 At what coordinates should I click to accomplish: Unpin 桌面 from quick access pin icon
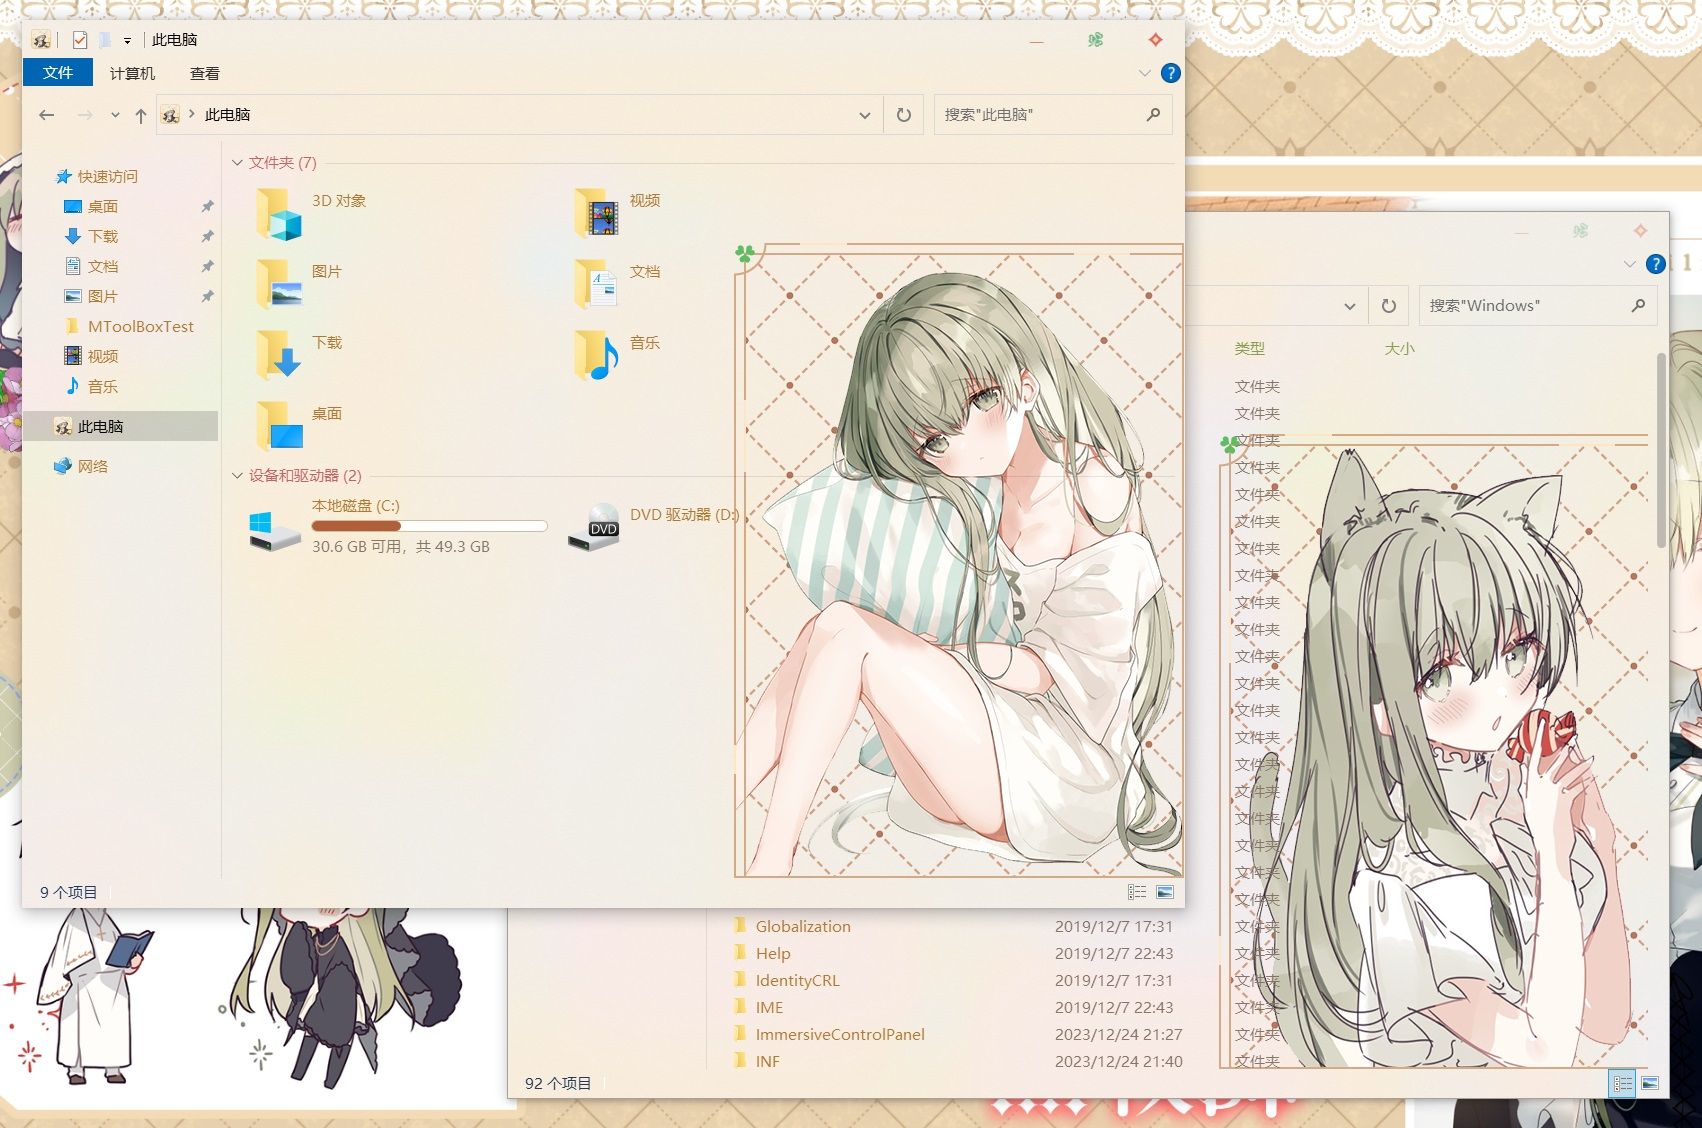207,206
